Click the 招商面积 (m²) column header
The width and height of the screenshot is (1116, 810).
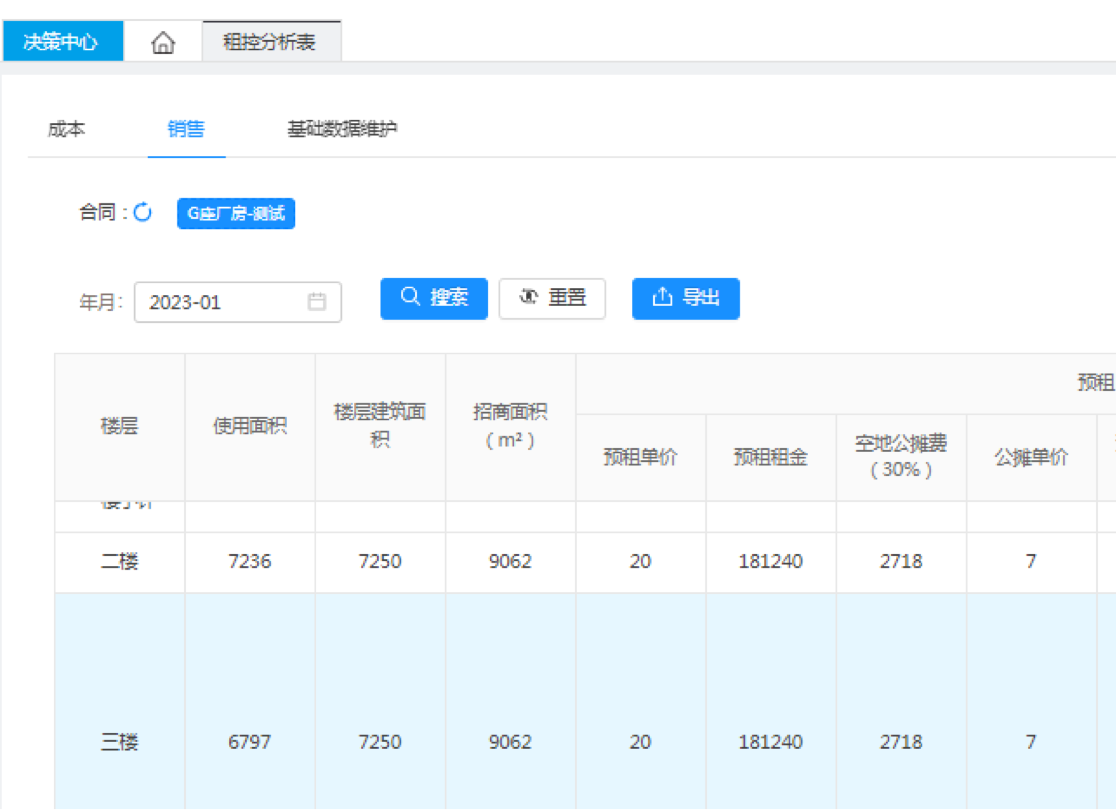click(510, 426)
